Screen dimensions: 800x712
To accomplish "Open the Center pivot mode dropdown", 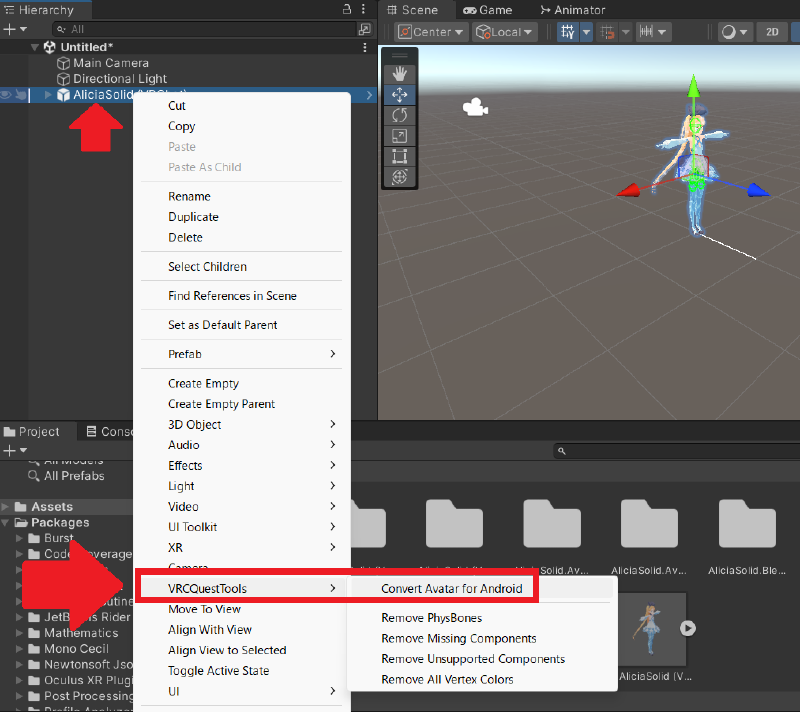I will coord(432,32).
